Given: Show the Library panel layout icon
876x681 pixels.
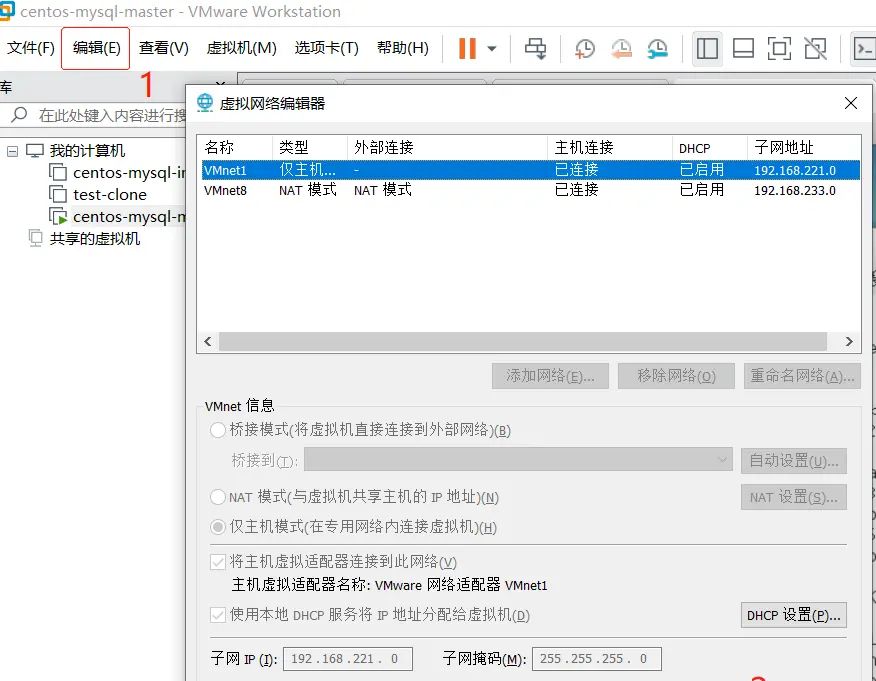Looking at the screenshot, I should (706, 47).
